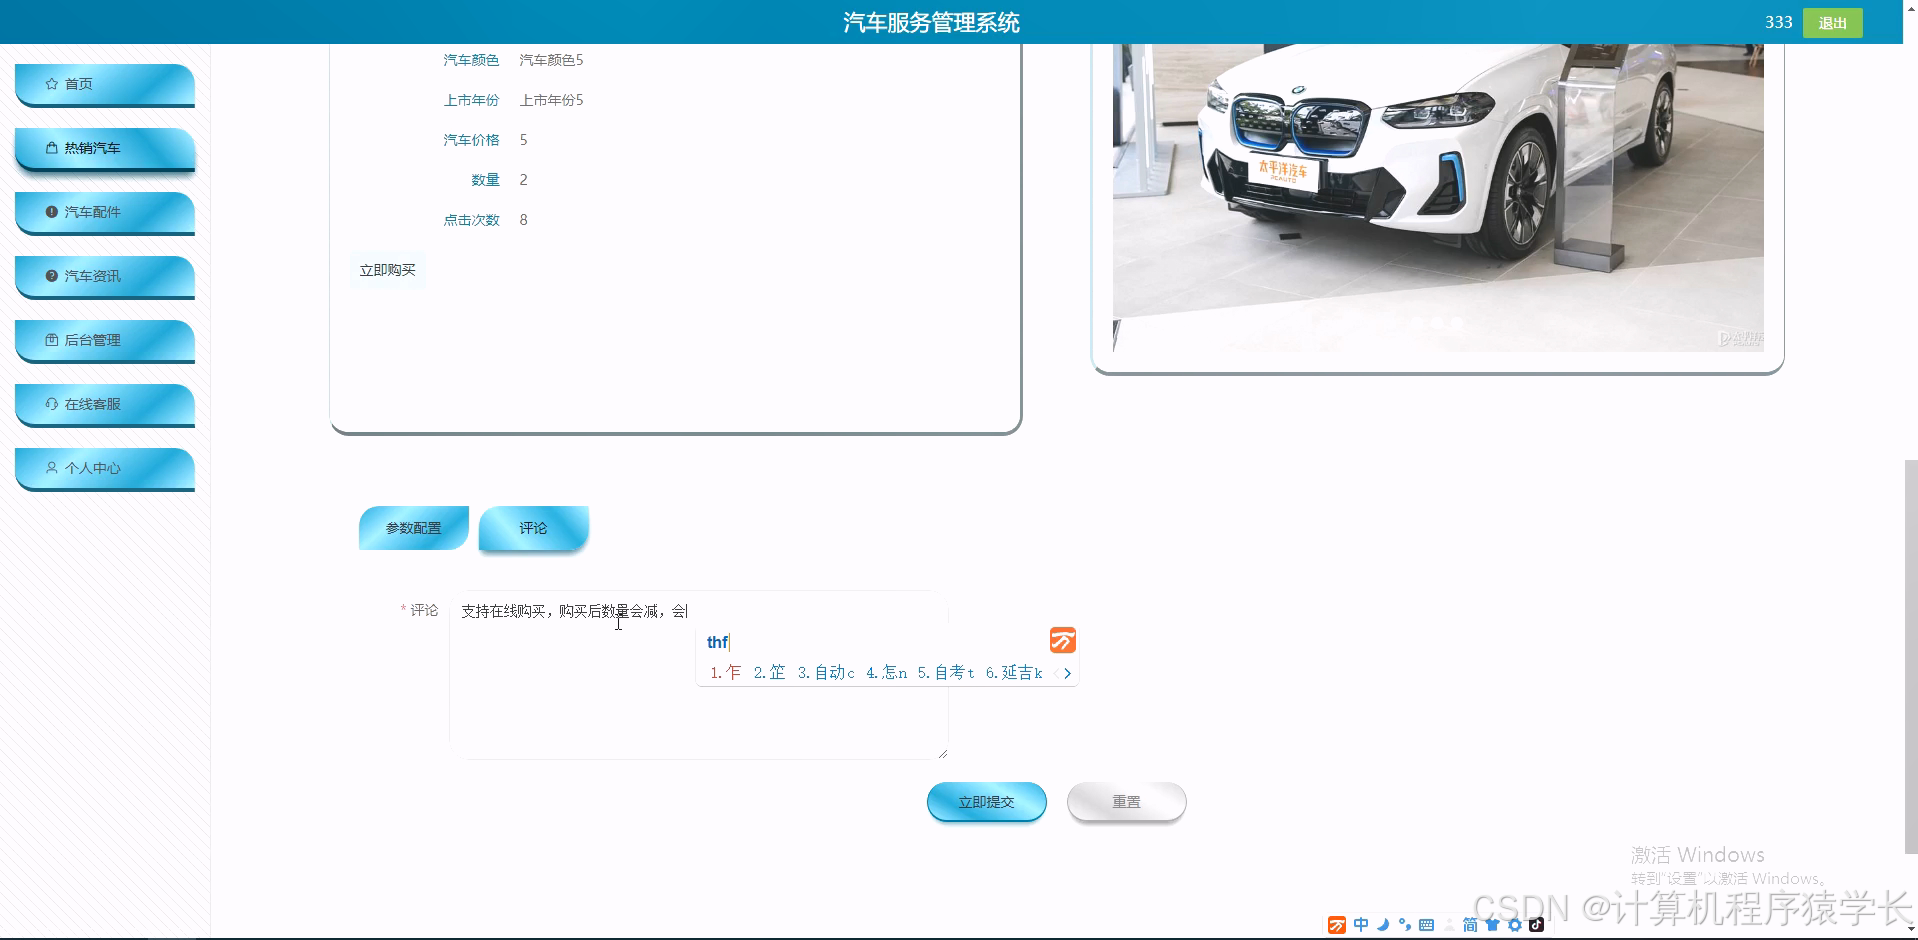This screenshot has width=1918, height=940.
Task: Toggle simplified-traditional 简 icon in IME bar
Action: (1470, 925)
